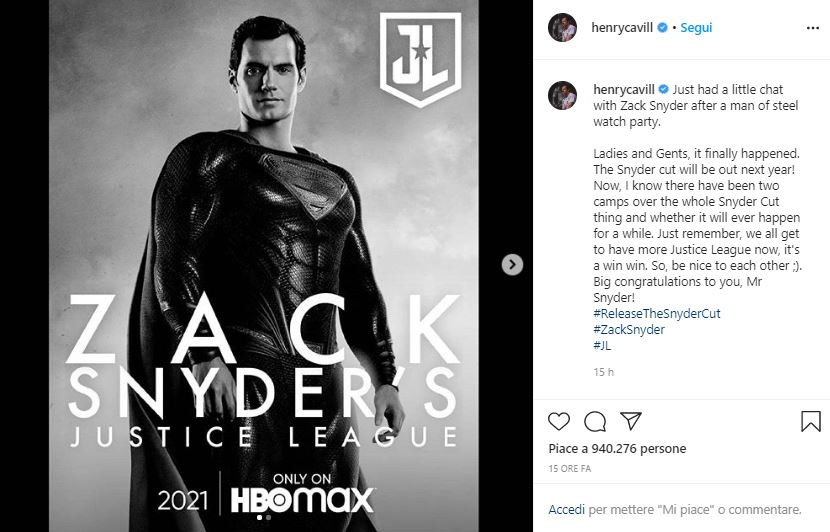Open the #JL hashtag

[602, 345]
